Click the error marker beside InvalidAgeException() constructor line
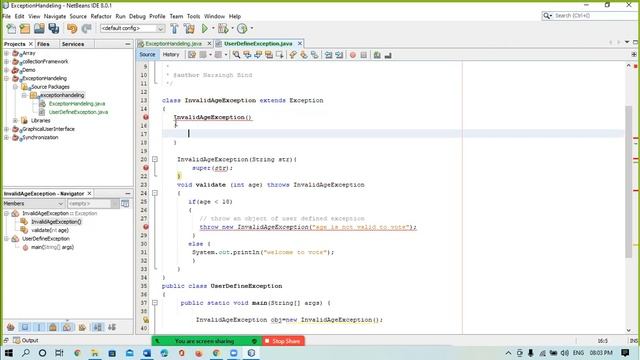The image size is (640, 360). click(146, 117)
